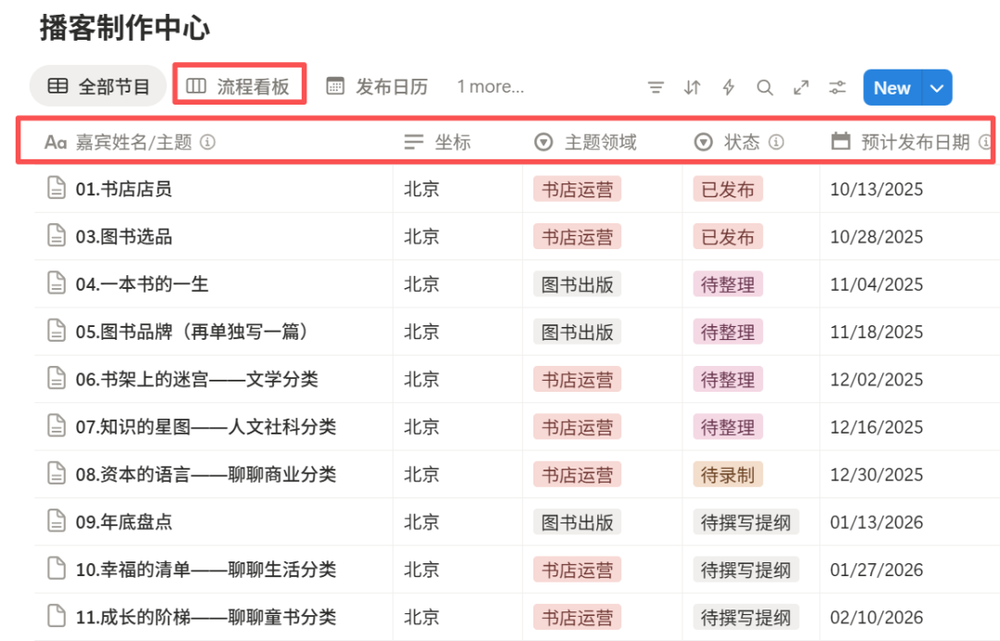Viewport: 1000px width, 641px height.
Task: Open the search magnifier icon
Action: click(765, 88)
